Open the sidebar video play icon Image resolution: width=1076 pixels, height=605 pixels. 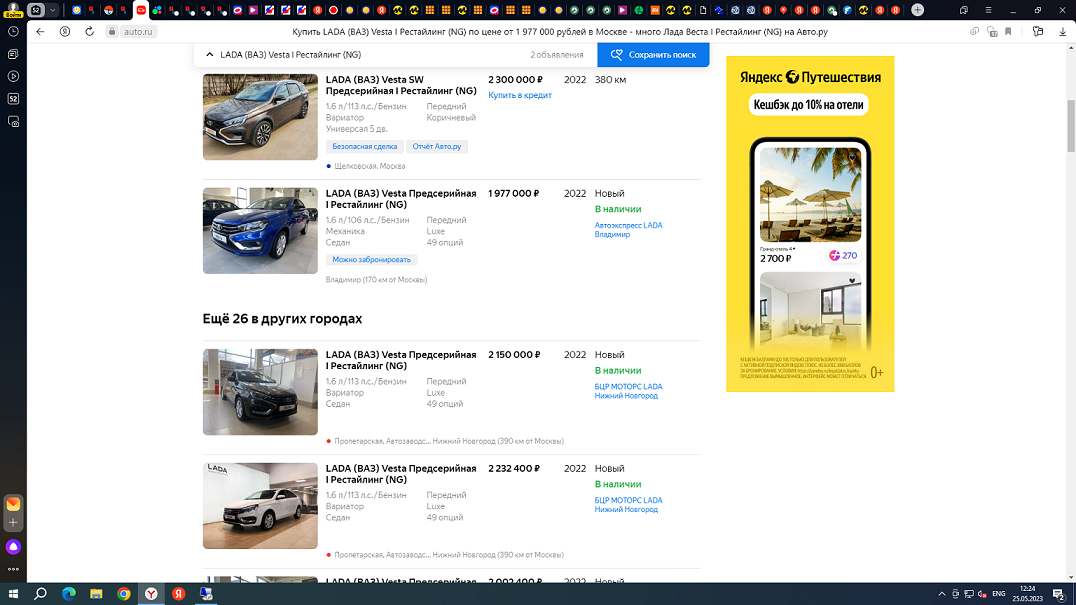point(13,76)
